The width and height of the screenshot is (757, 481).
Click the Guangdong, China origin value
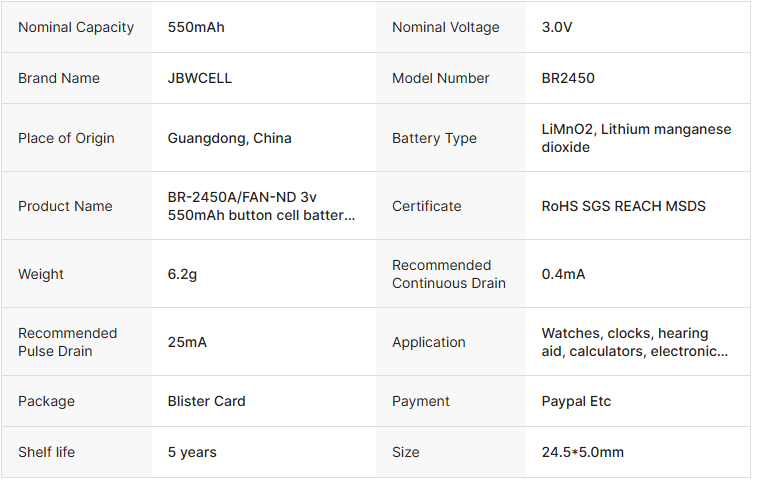230,138
